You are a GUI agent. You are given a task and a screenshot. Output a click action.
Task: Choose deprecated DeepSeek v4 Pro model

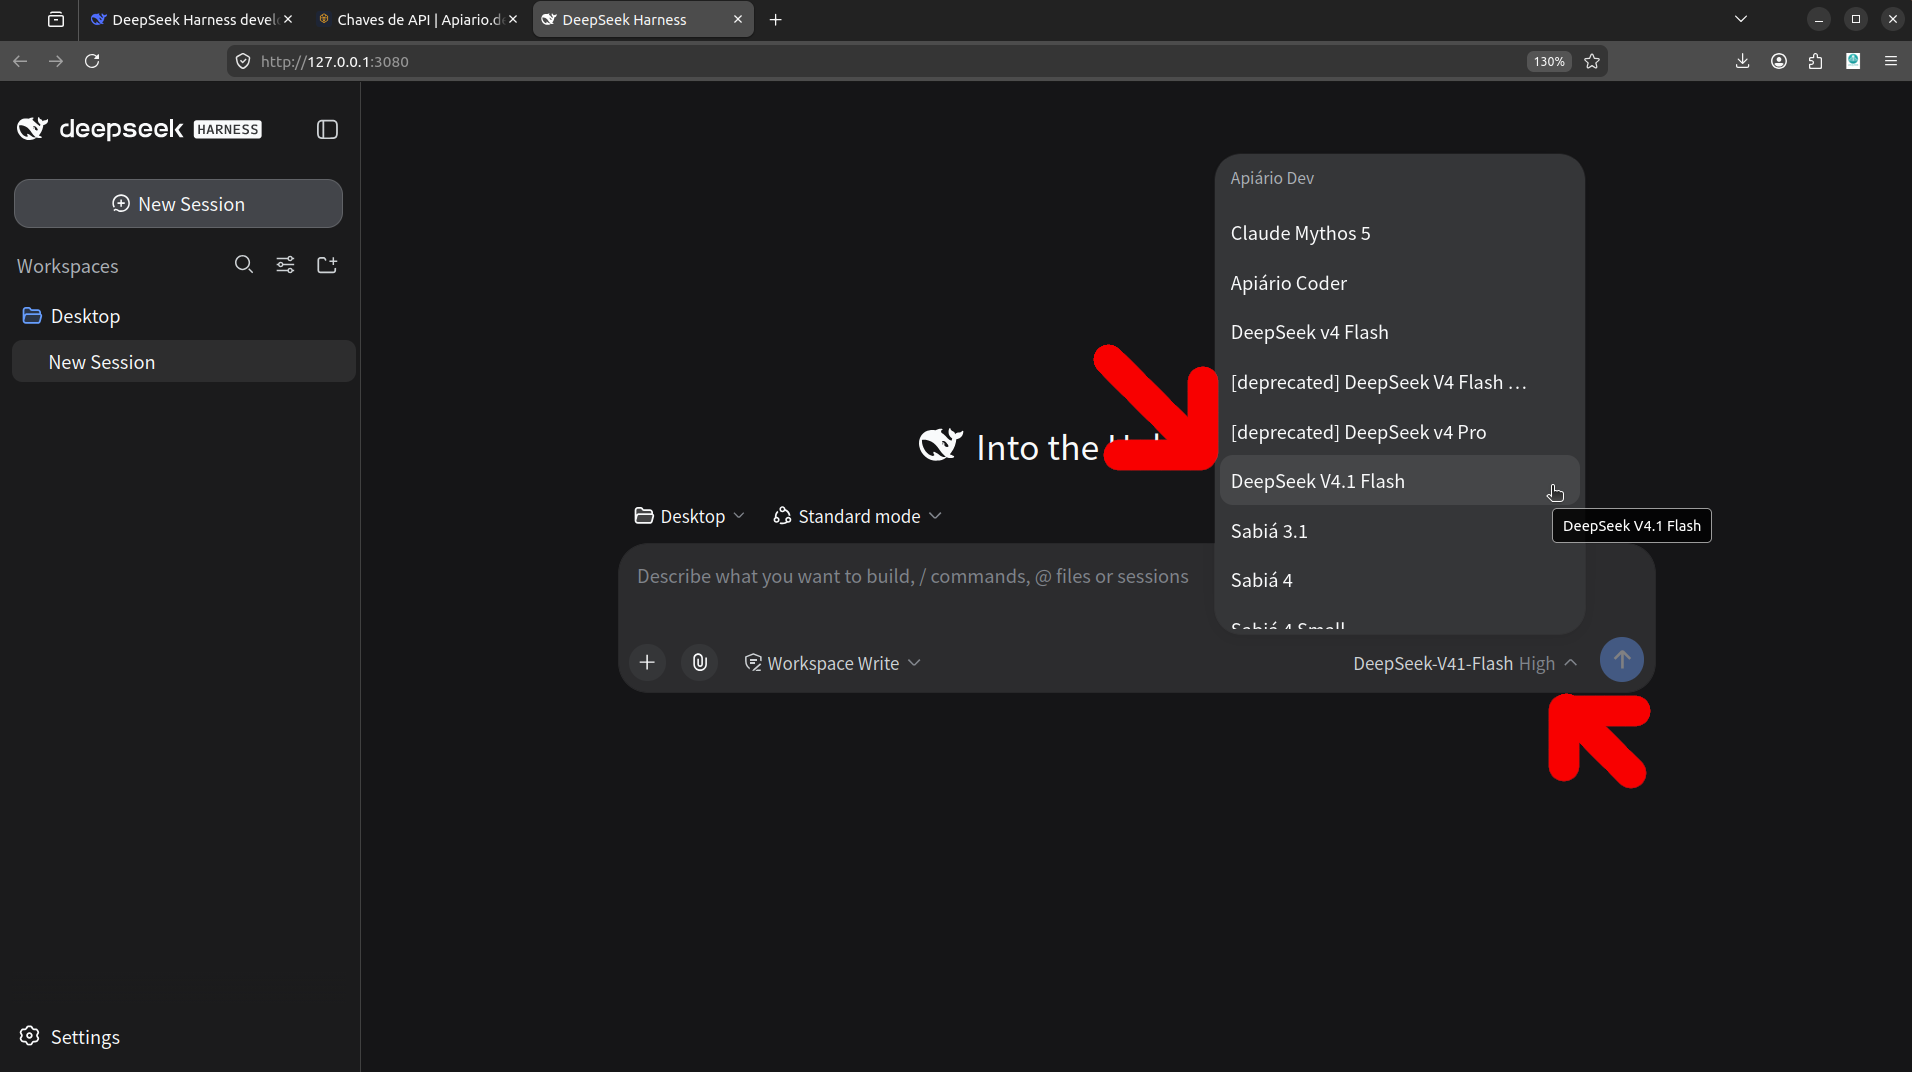1399,432
